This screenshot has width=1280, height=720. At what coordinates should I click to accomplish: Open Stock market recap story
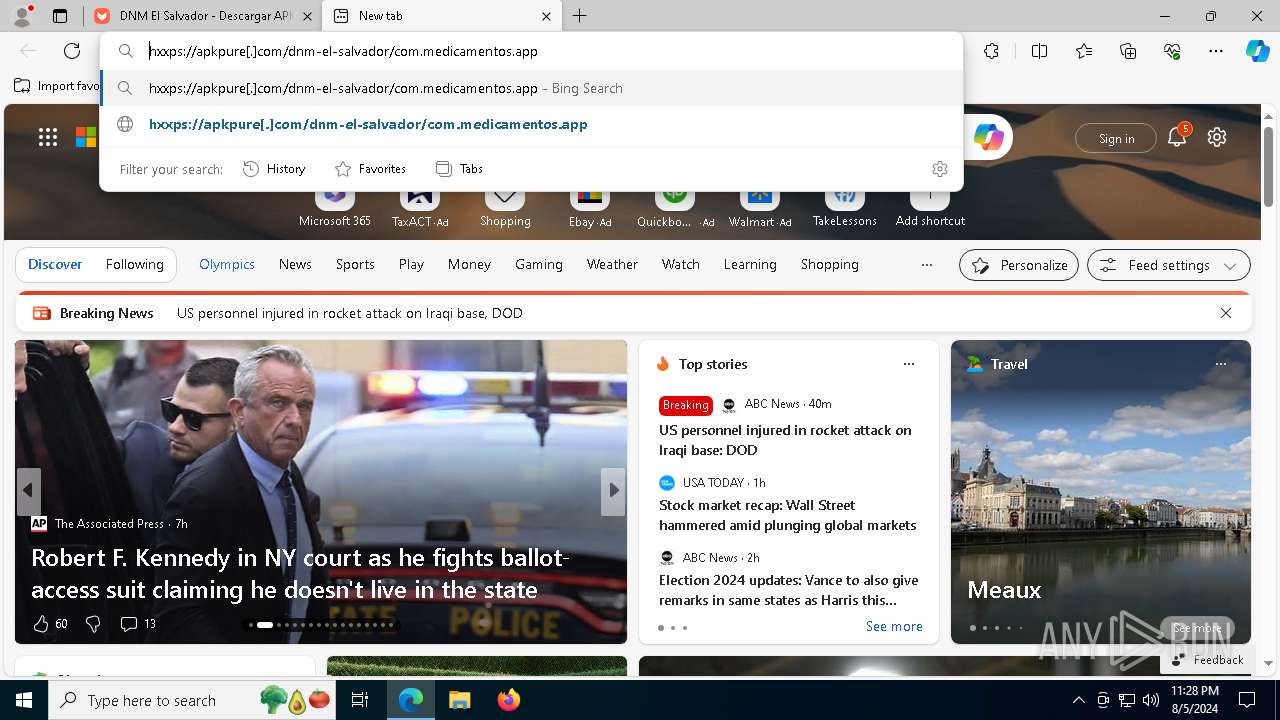point(788,515)
